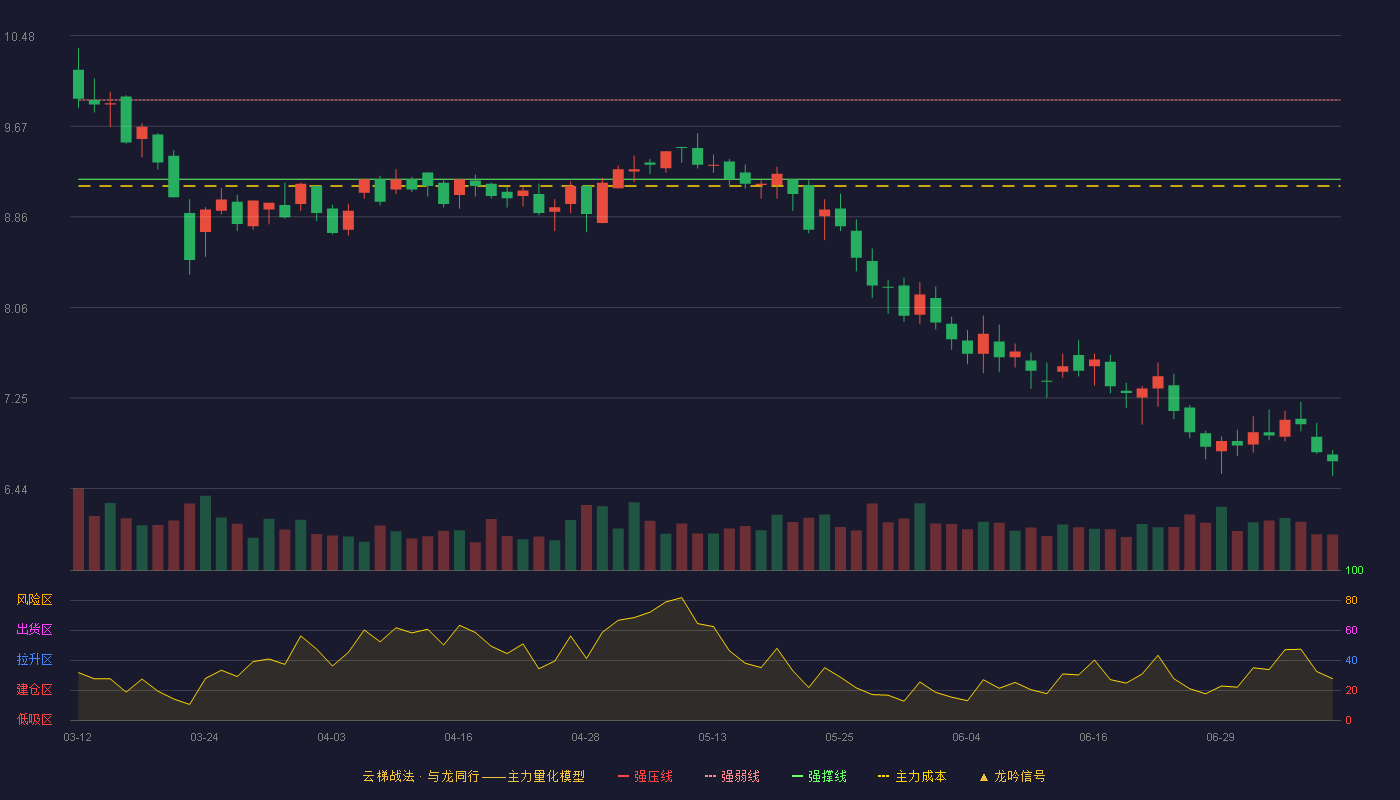Toggle the 强弱线 legend entry
The height and width of the screenshot is (800, 1400).
732,776
